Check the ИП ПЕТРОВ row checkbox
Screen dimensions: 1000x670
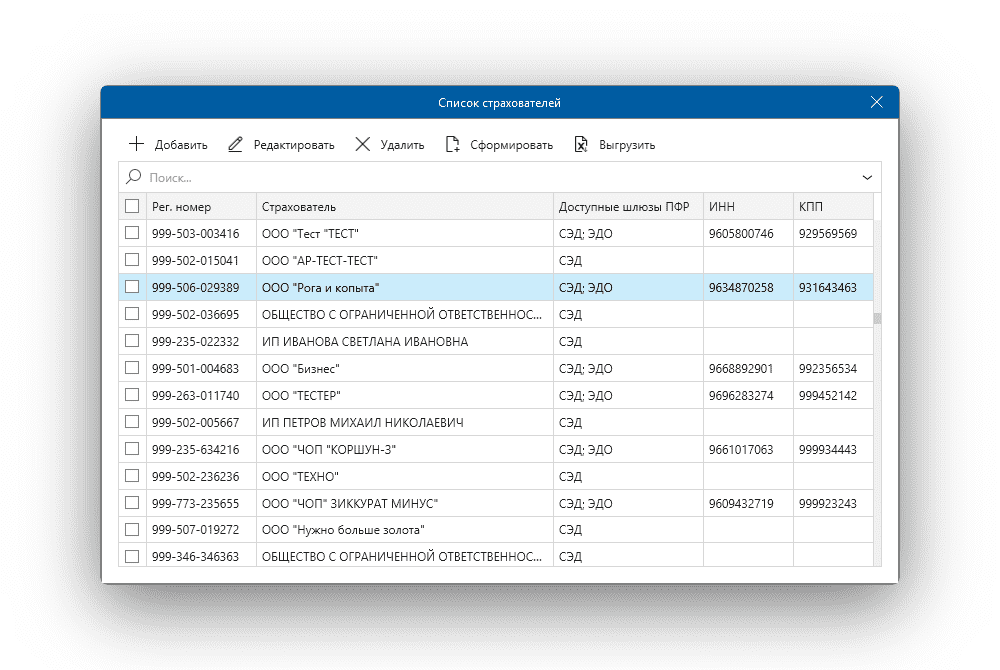coord(132,421)
